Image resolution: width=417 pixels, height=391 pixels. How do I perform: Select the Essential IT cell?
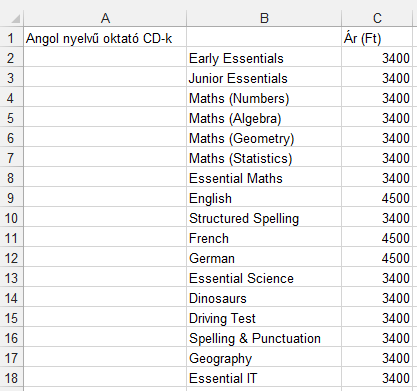[264, 378]
